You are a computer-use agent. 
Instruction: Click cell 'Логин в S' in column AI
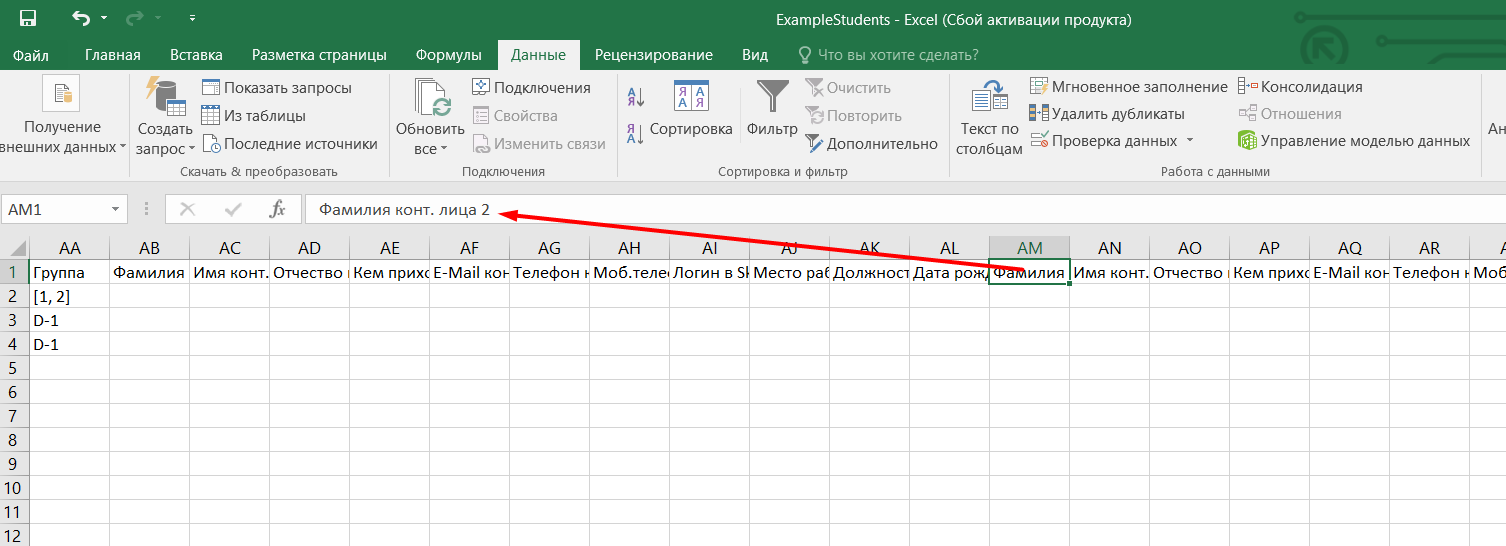709,272
